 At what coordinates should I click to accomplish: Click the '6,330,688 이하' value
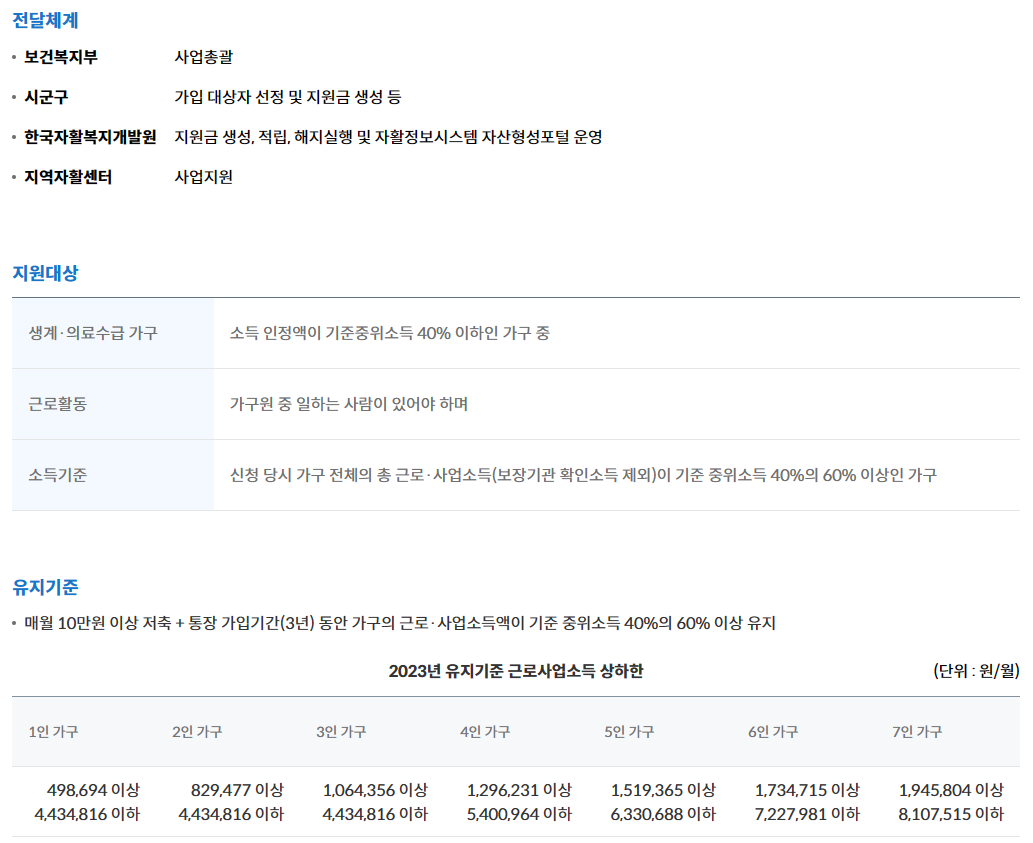663,815
